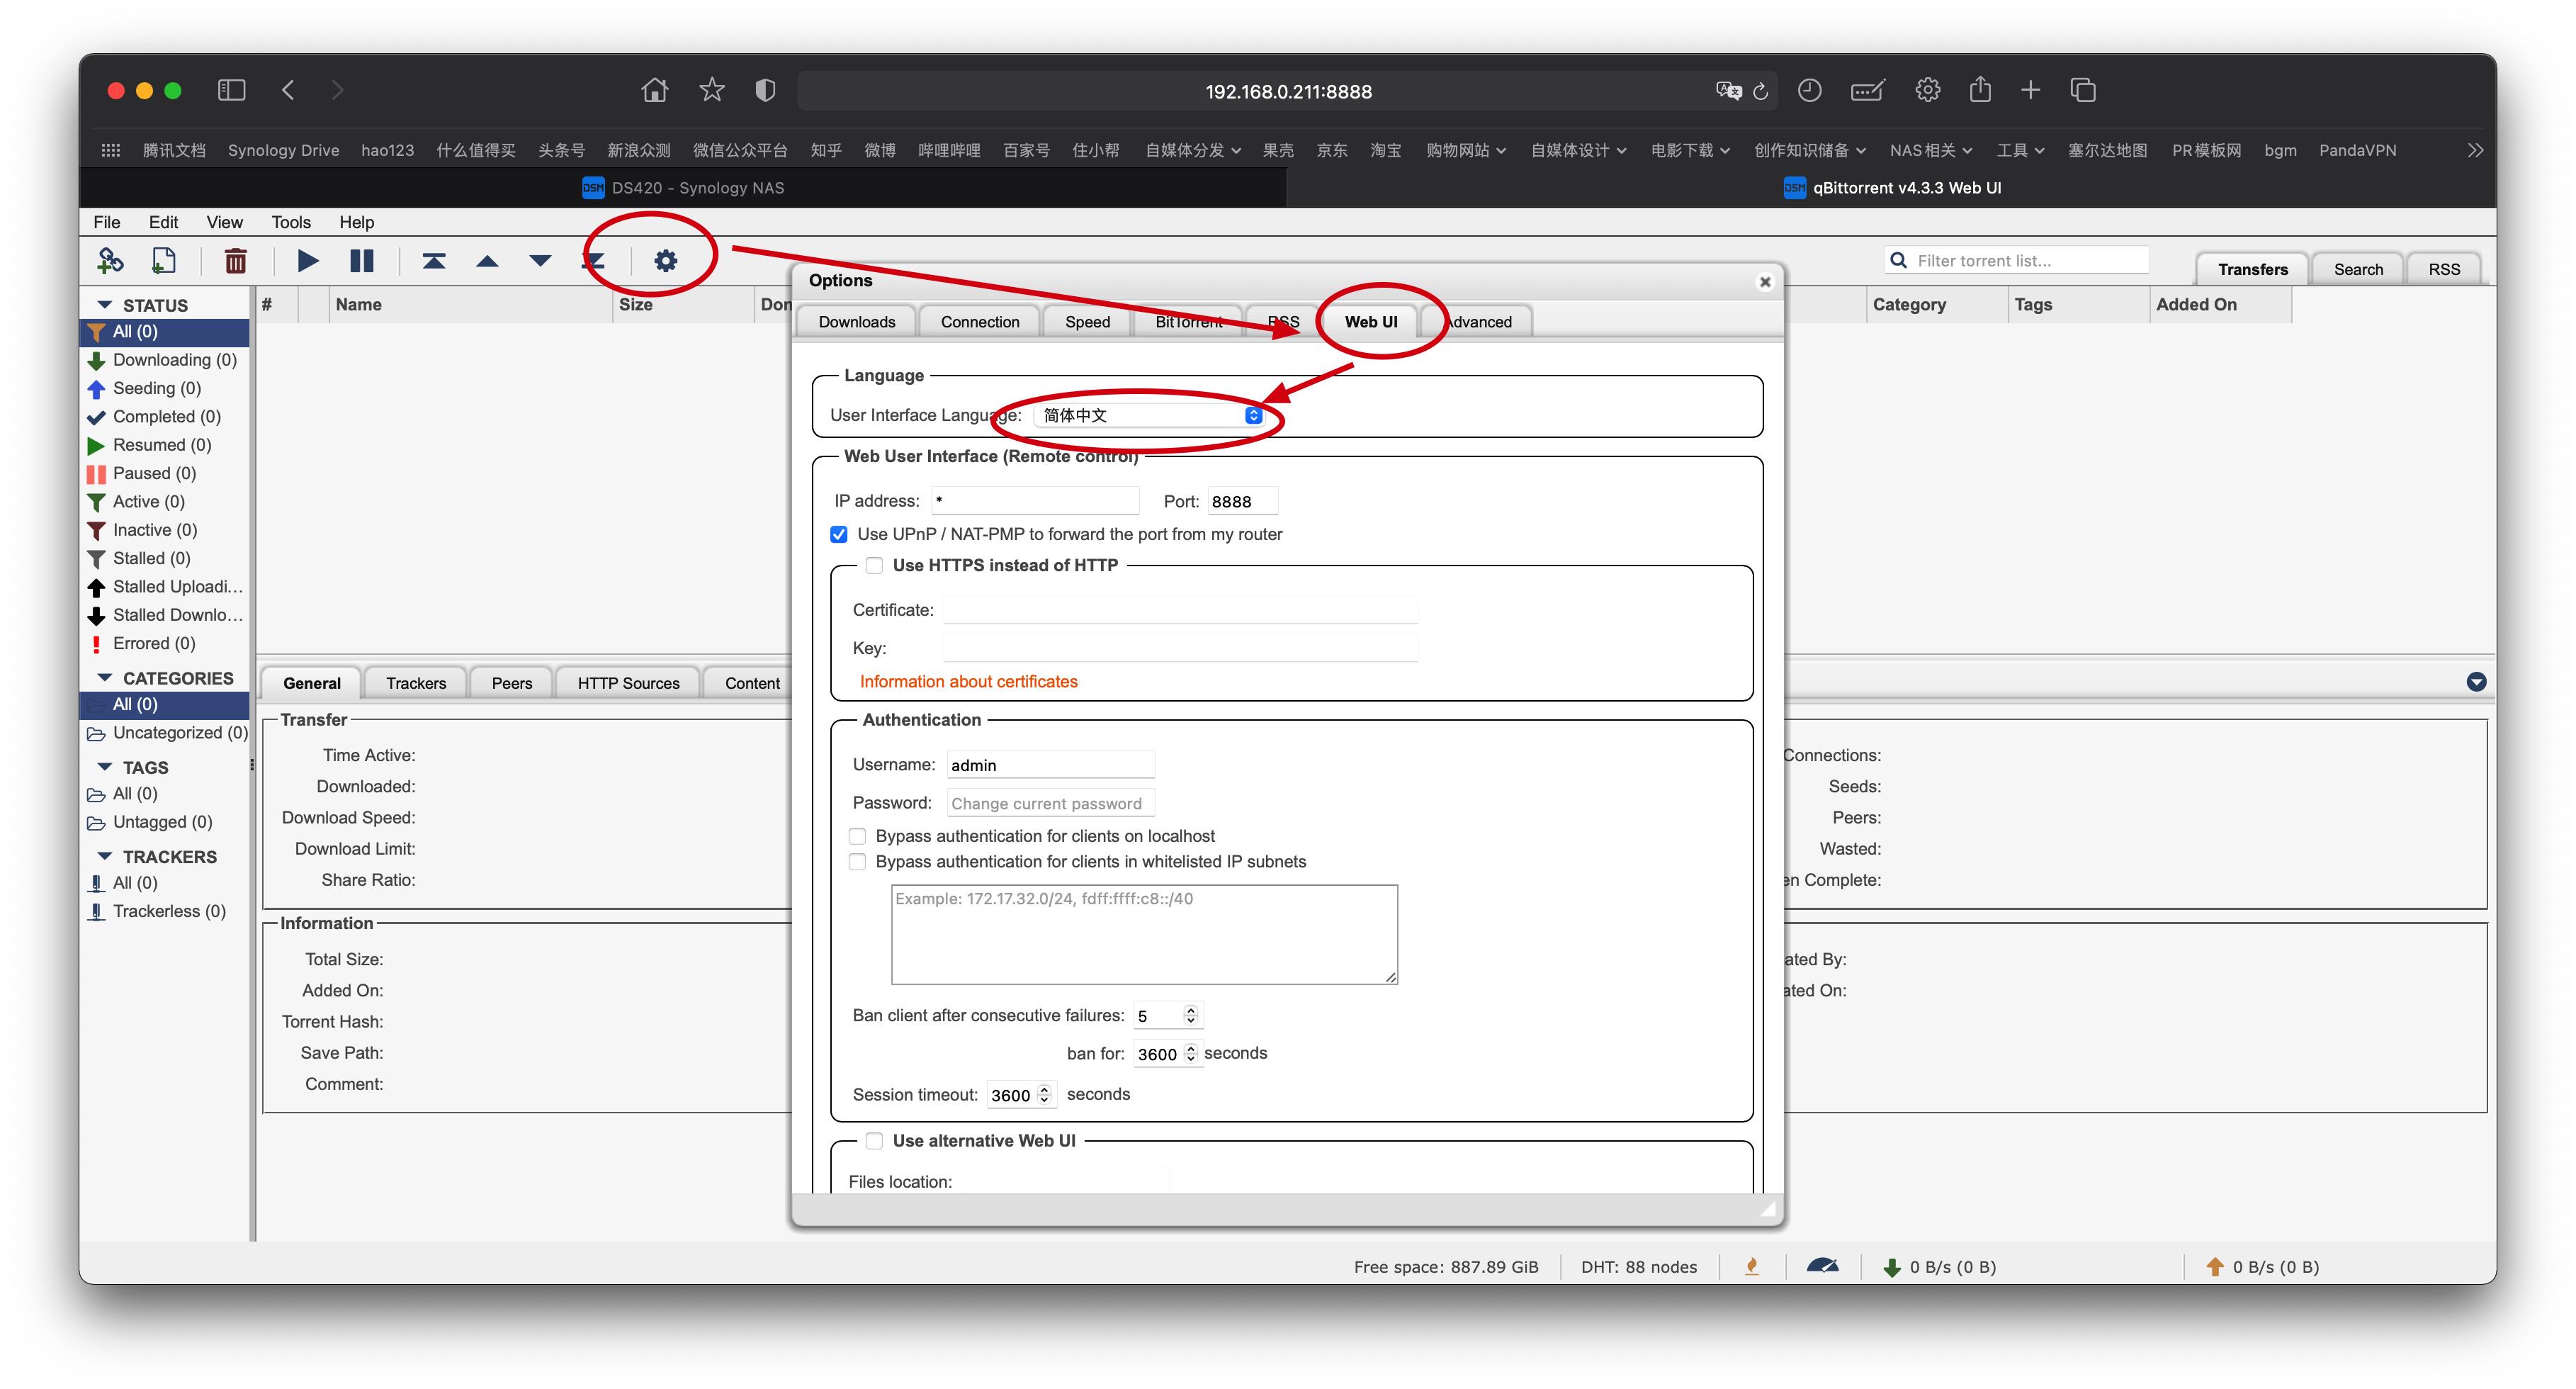
Task: Collapse the STATUS section in sidebar
Action: 104,305
